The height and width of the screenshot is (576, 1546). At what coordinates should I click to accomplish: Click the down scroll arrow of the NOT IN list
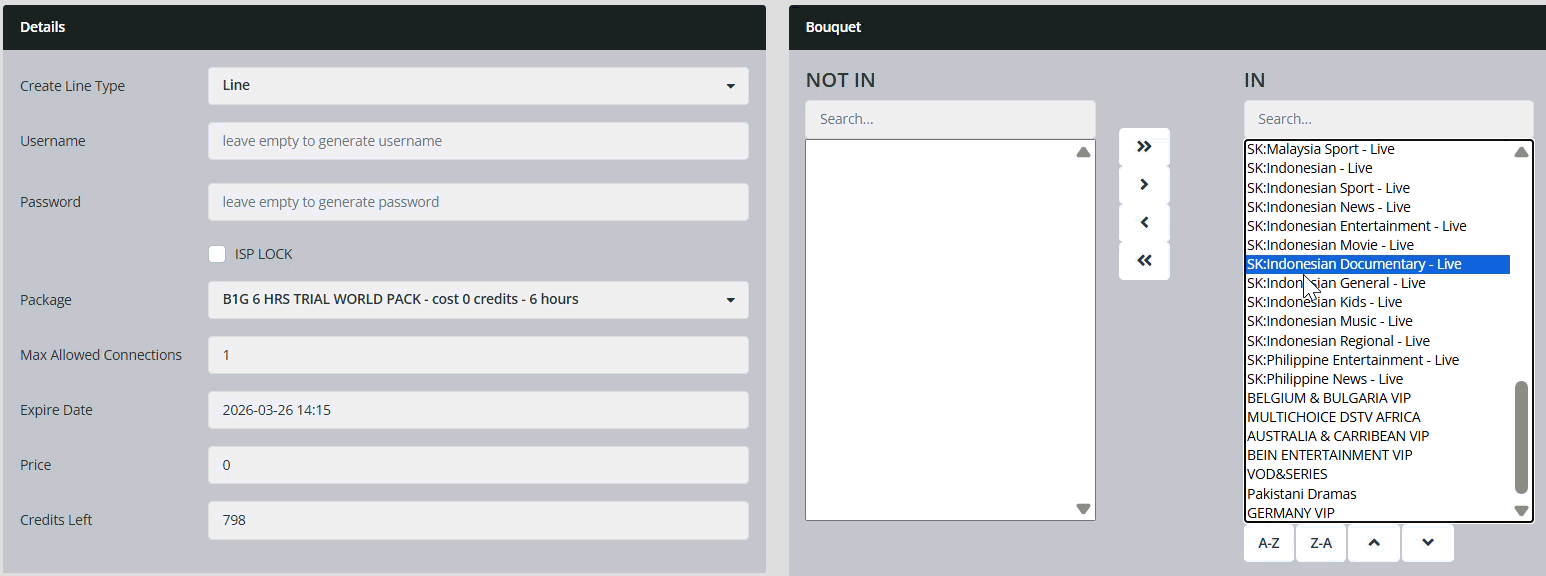pos(1082,508)
